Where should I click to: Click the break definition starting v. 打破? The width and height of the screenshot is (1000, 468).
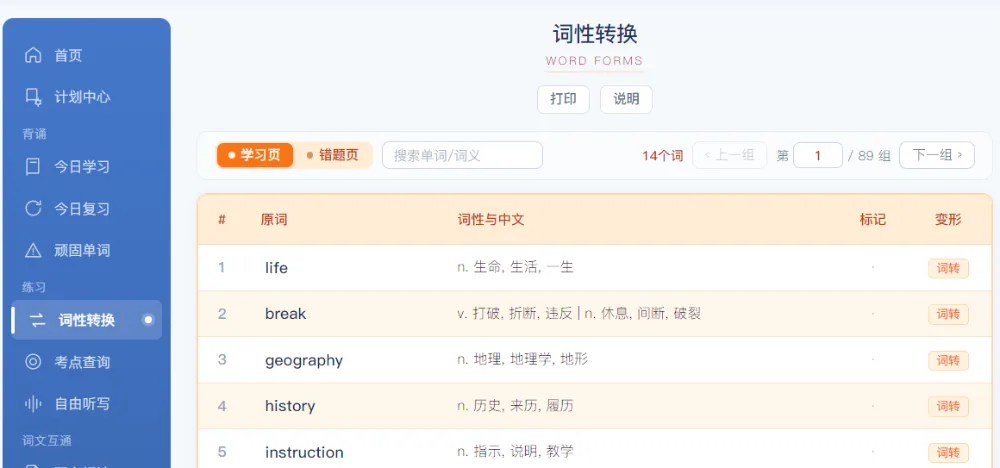pos(579,313)
